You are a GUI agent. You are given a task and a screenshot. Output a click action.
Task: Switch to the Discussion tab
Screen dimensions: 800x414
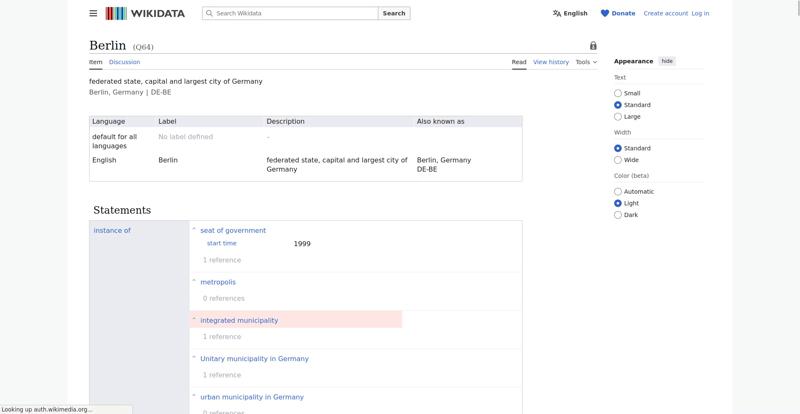[124, 62]
